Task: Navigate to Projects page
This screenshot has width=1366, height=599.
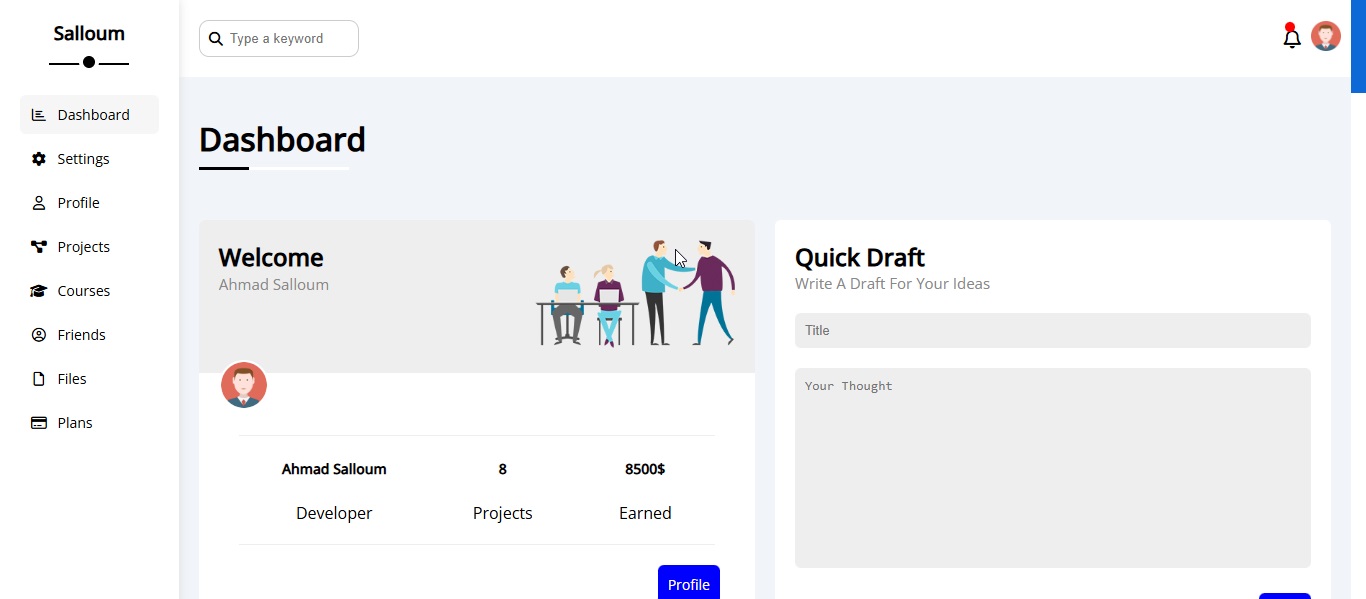Action: [89, 247]
